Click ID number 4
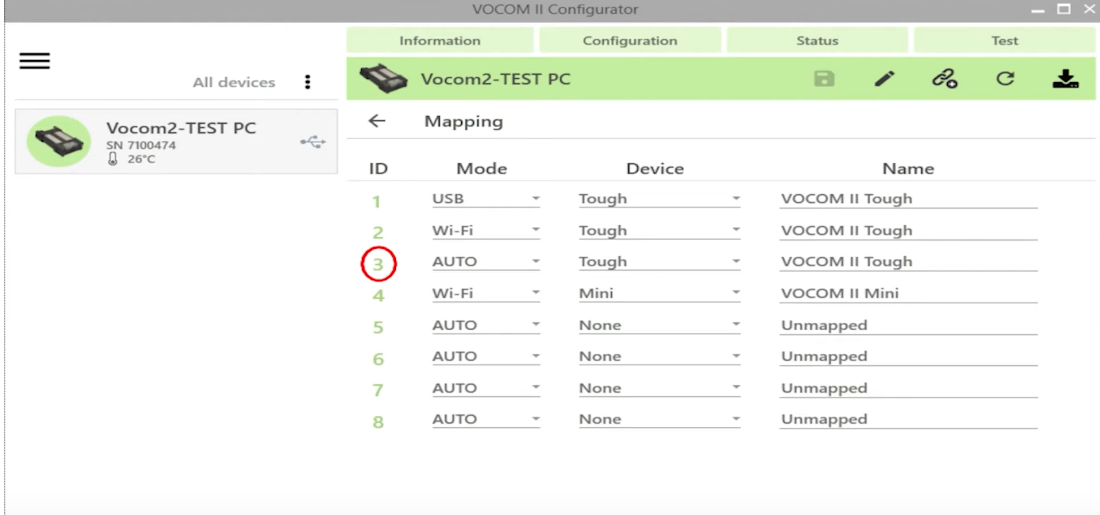Viewport: 1100px width, 515px height. pyautogui.click(x=378, y=296)
